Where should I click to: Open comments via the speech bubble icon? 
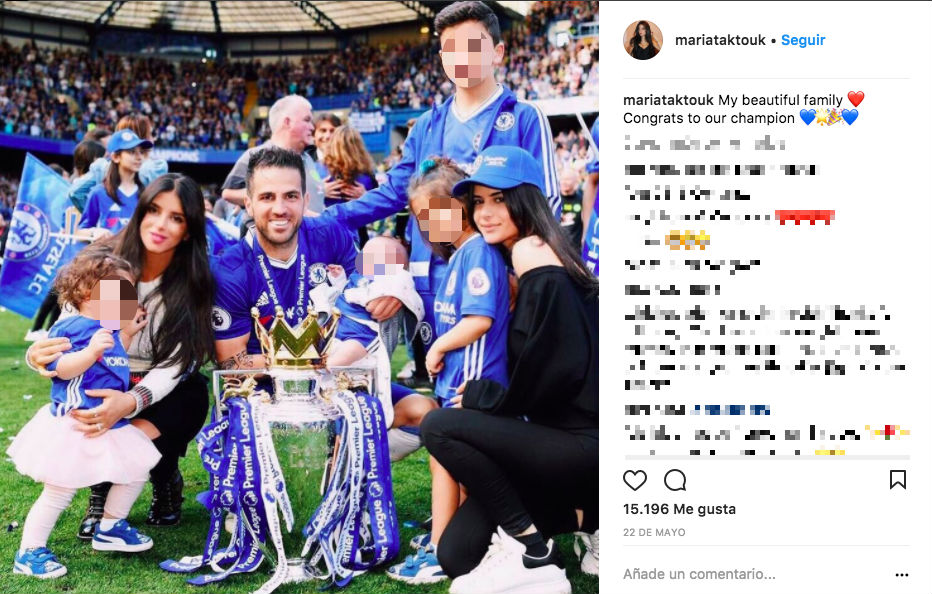pyautogui.click(x=675, y=480)
